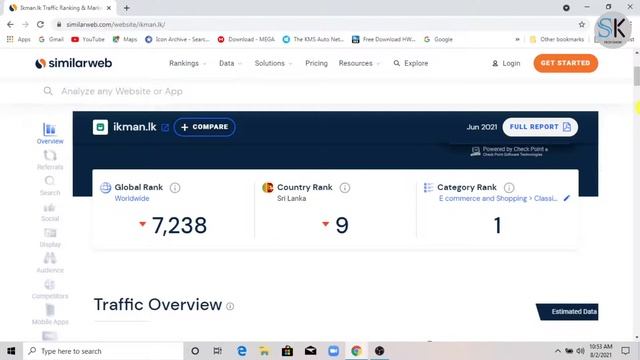Click the COMPARE button
The width and height of the screenshot is (640, 360).
204,127
